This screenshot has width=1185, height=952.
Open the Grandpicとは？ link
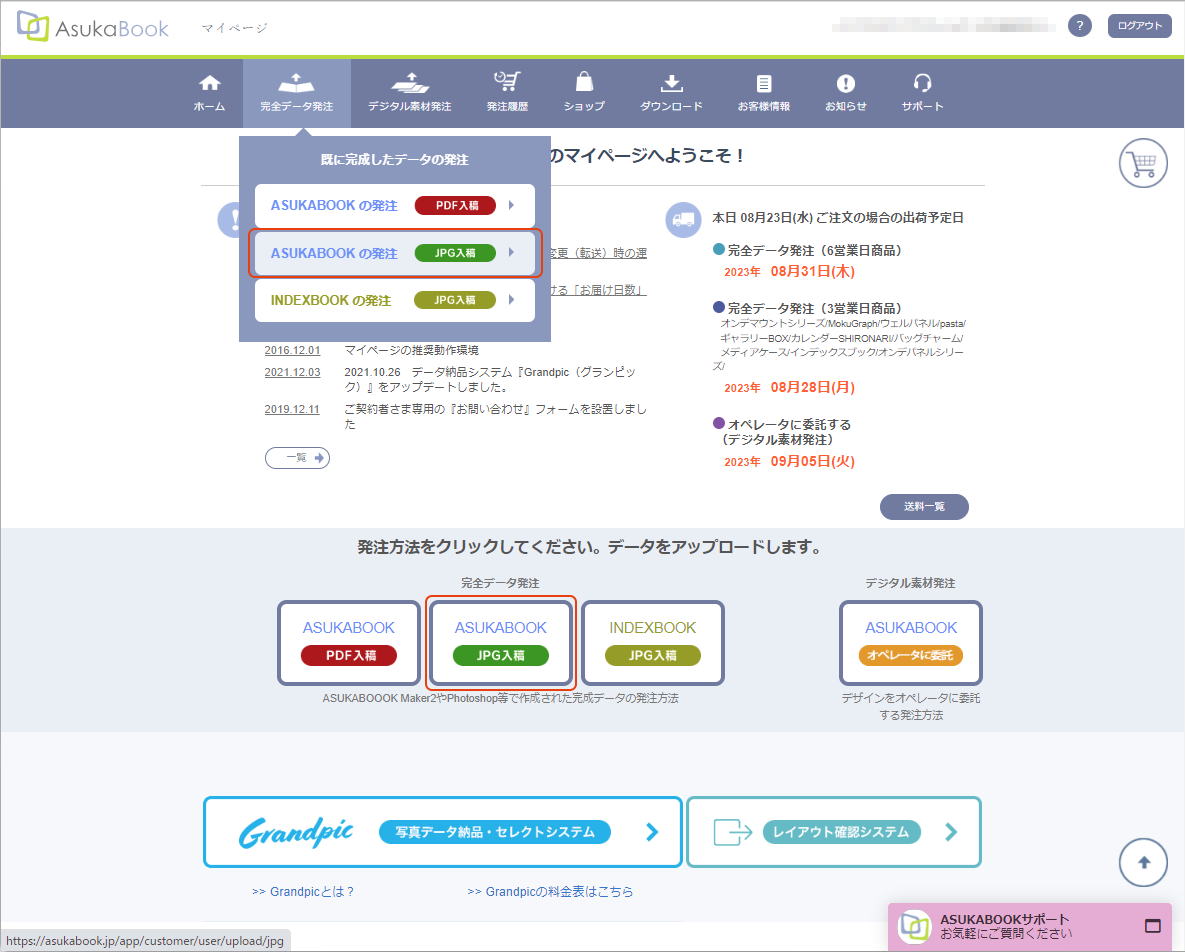click(x=304, y=891)
